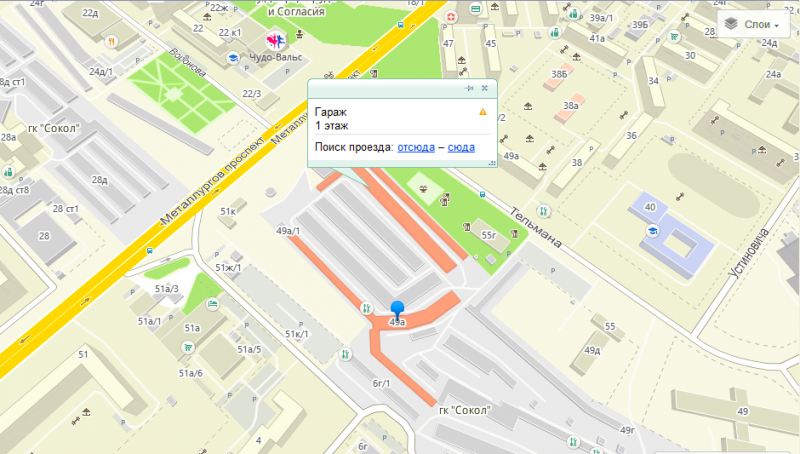Click the popup resize grip corner
The image size is (800, 454).
[492, 163]
